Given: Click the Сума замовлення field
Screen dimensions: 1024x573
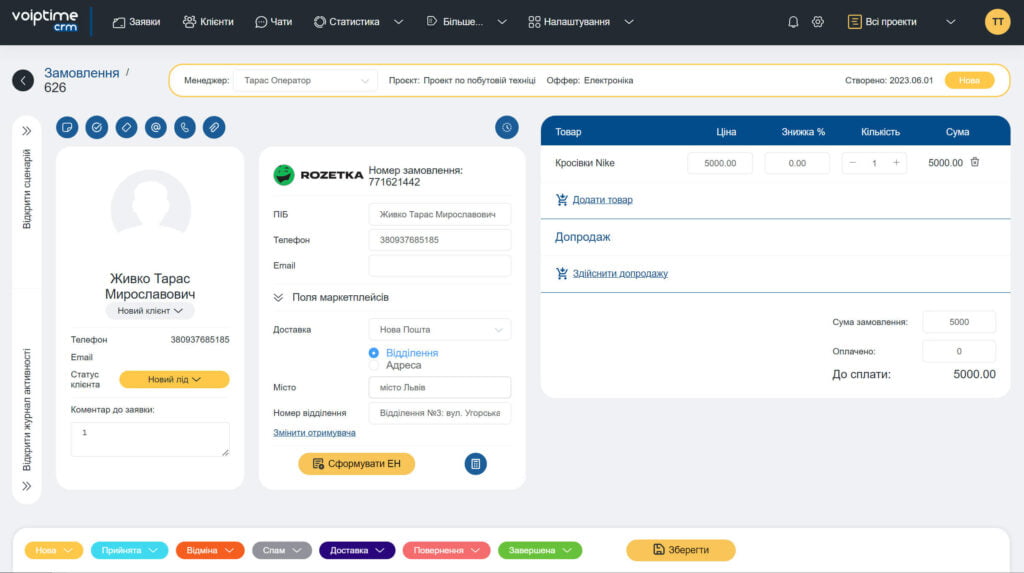Looking at the screenshot, I should coord(959,322).
